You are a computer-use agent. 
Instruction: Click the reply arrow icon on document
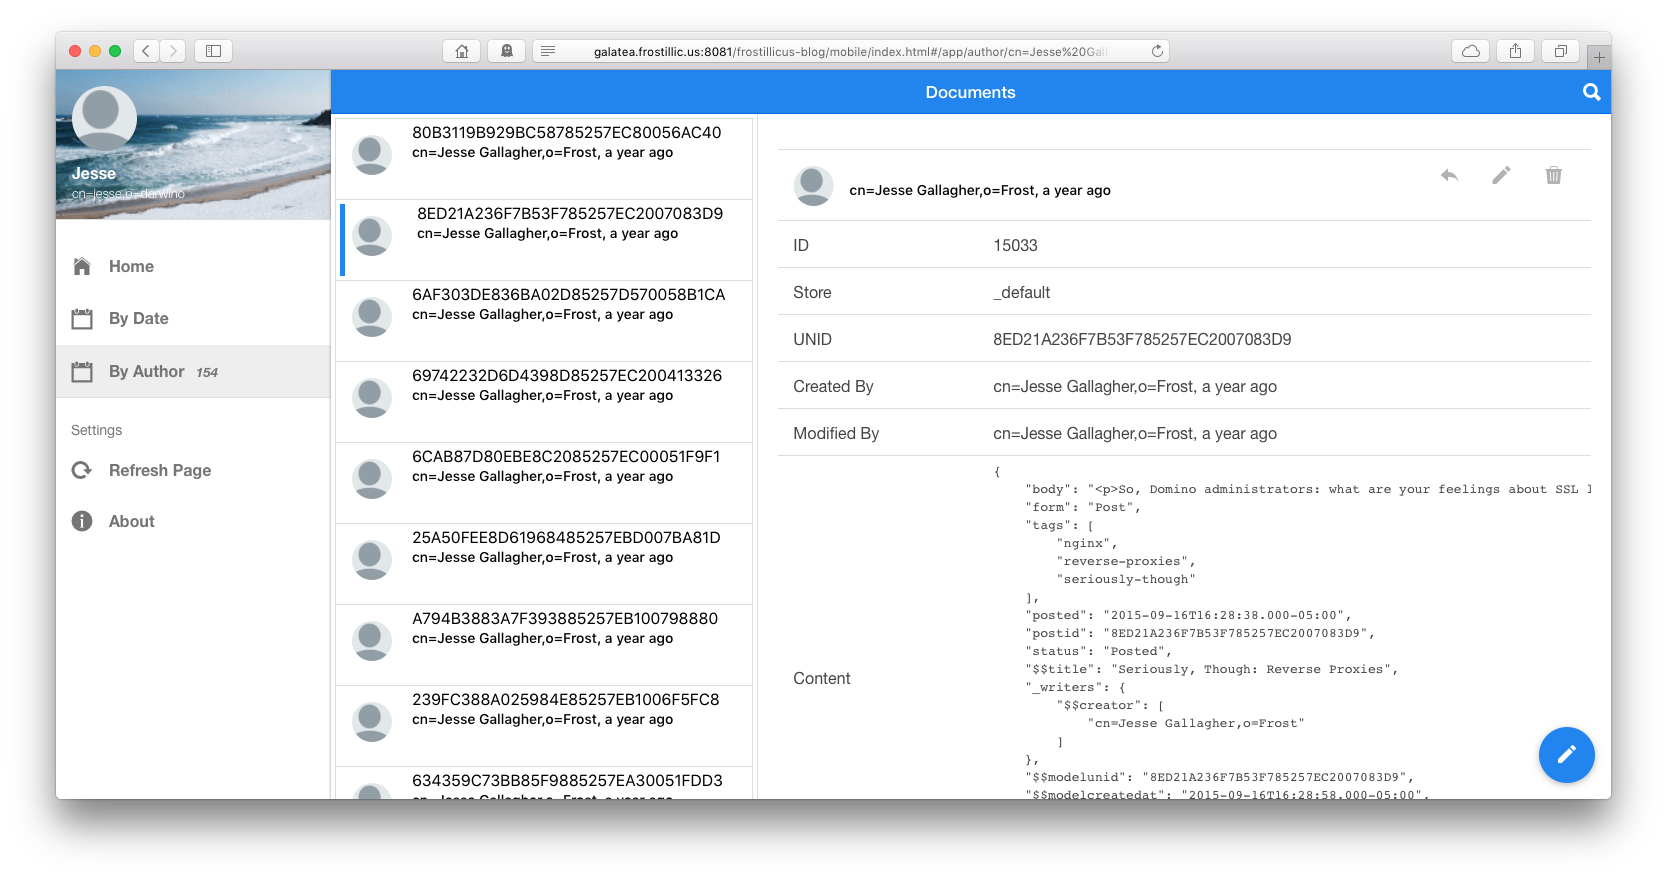coord(1449,176)
